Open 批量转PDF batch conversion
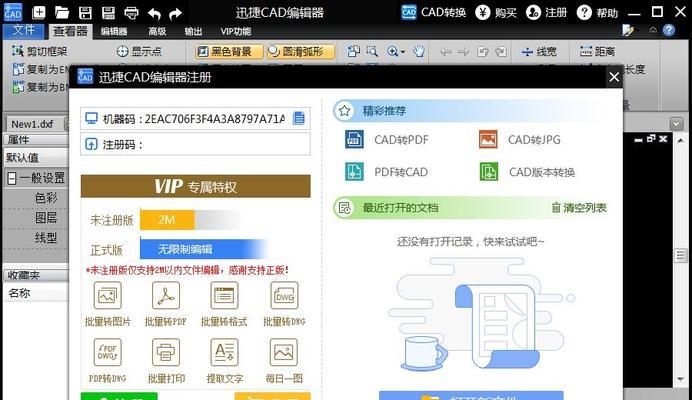The image size is (692, 400). [x=165, y=304]
